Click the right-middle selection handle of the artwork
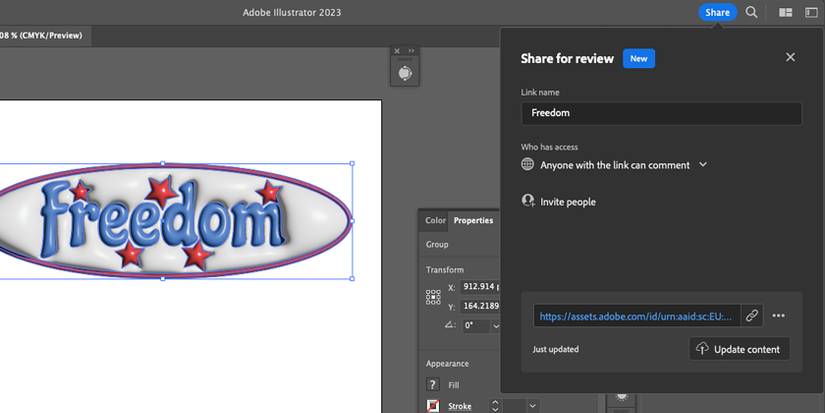Image resolution: width=825 pixels, height=413 pixels. coord(352,221)
